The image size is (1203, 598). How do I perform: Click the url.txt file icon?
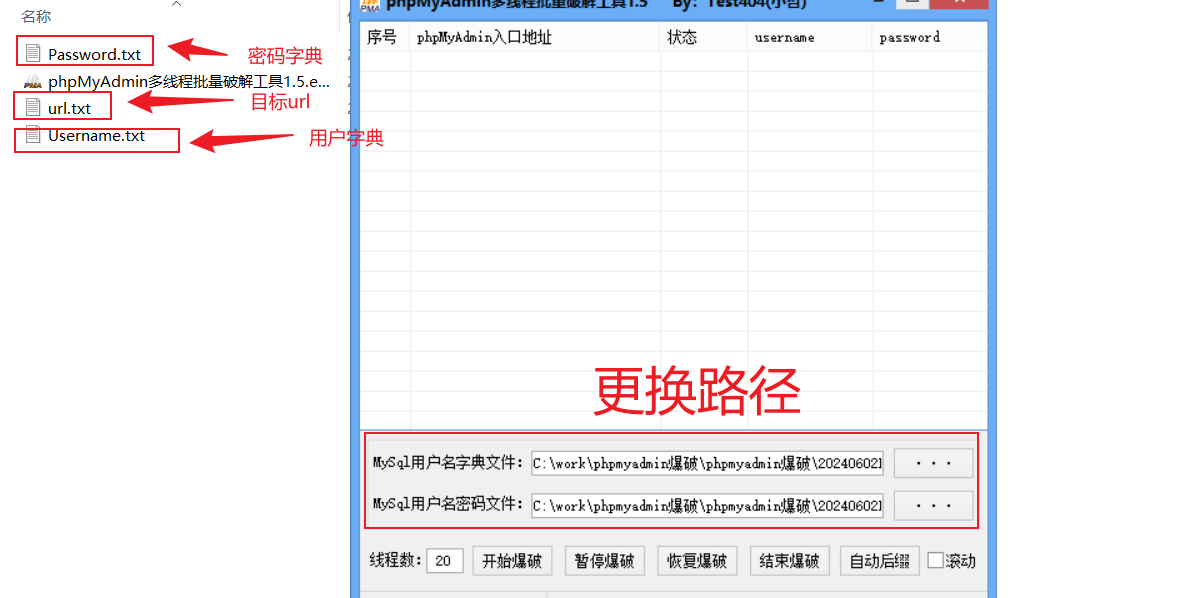pos(33,107)
